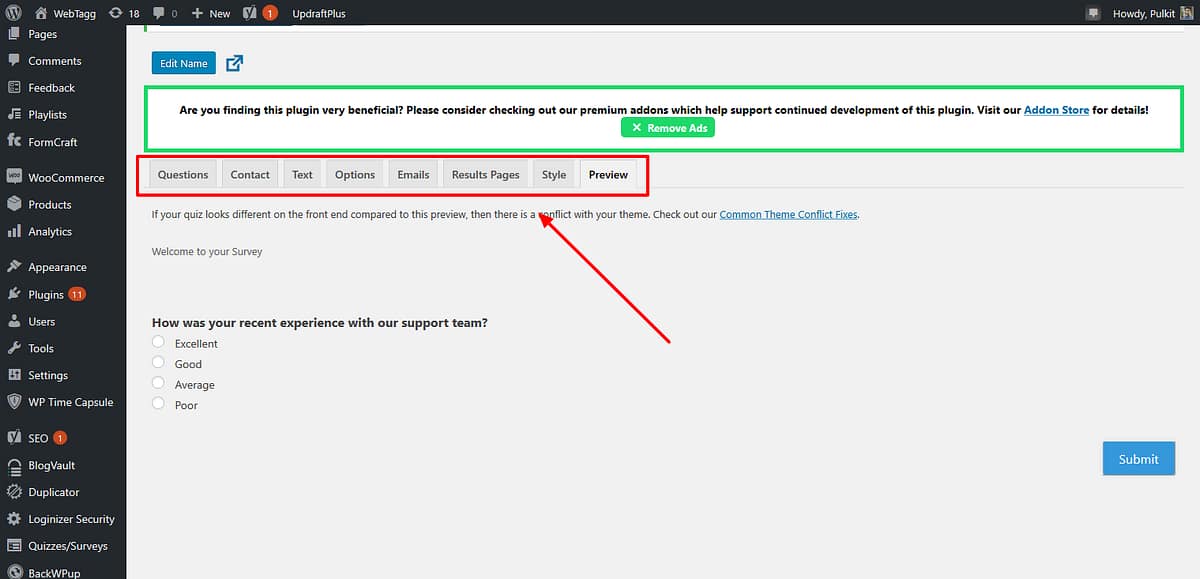Select the Poor radio button
The height and width of the screenshot is (579, 1200).
click(157, 404)
